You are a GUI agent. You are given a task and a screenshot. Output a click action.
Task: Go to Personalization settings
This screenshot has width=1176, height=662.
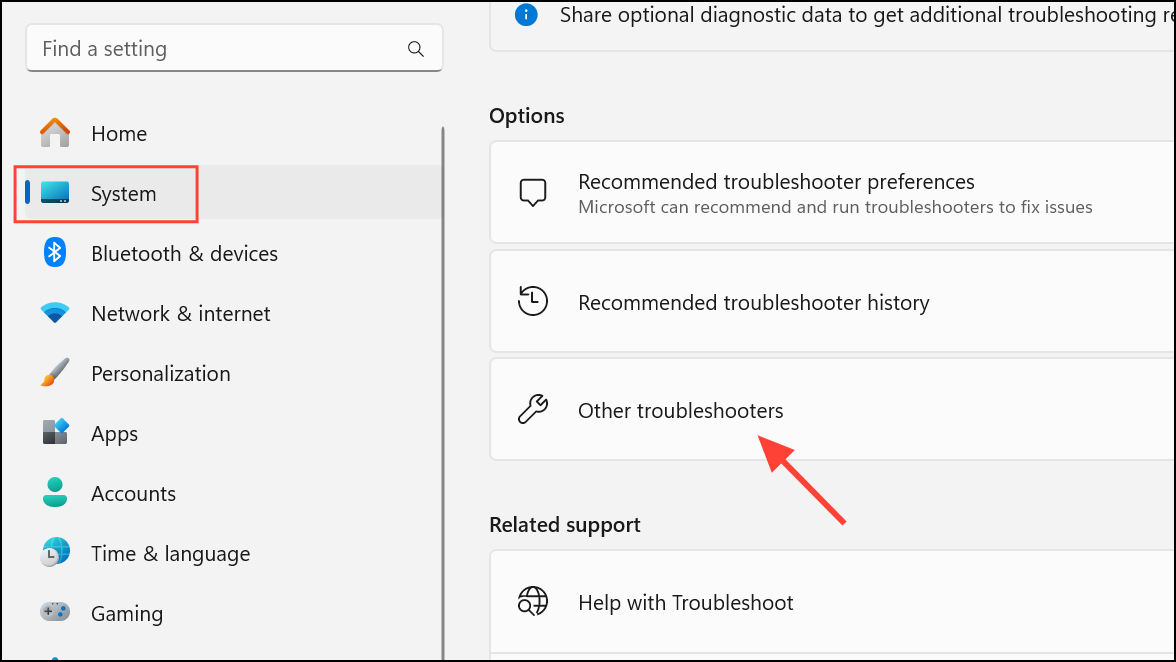(x=161, y=373)
